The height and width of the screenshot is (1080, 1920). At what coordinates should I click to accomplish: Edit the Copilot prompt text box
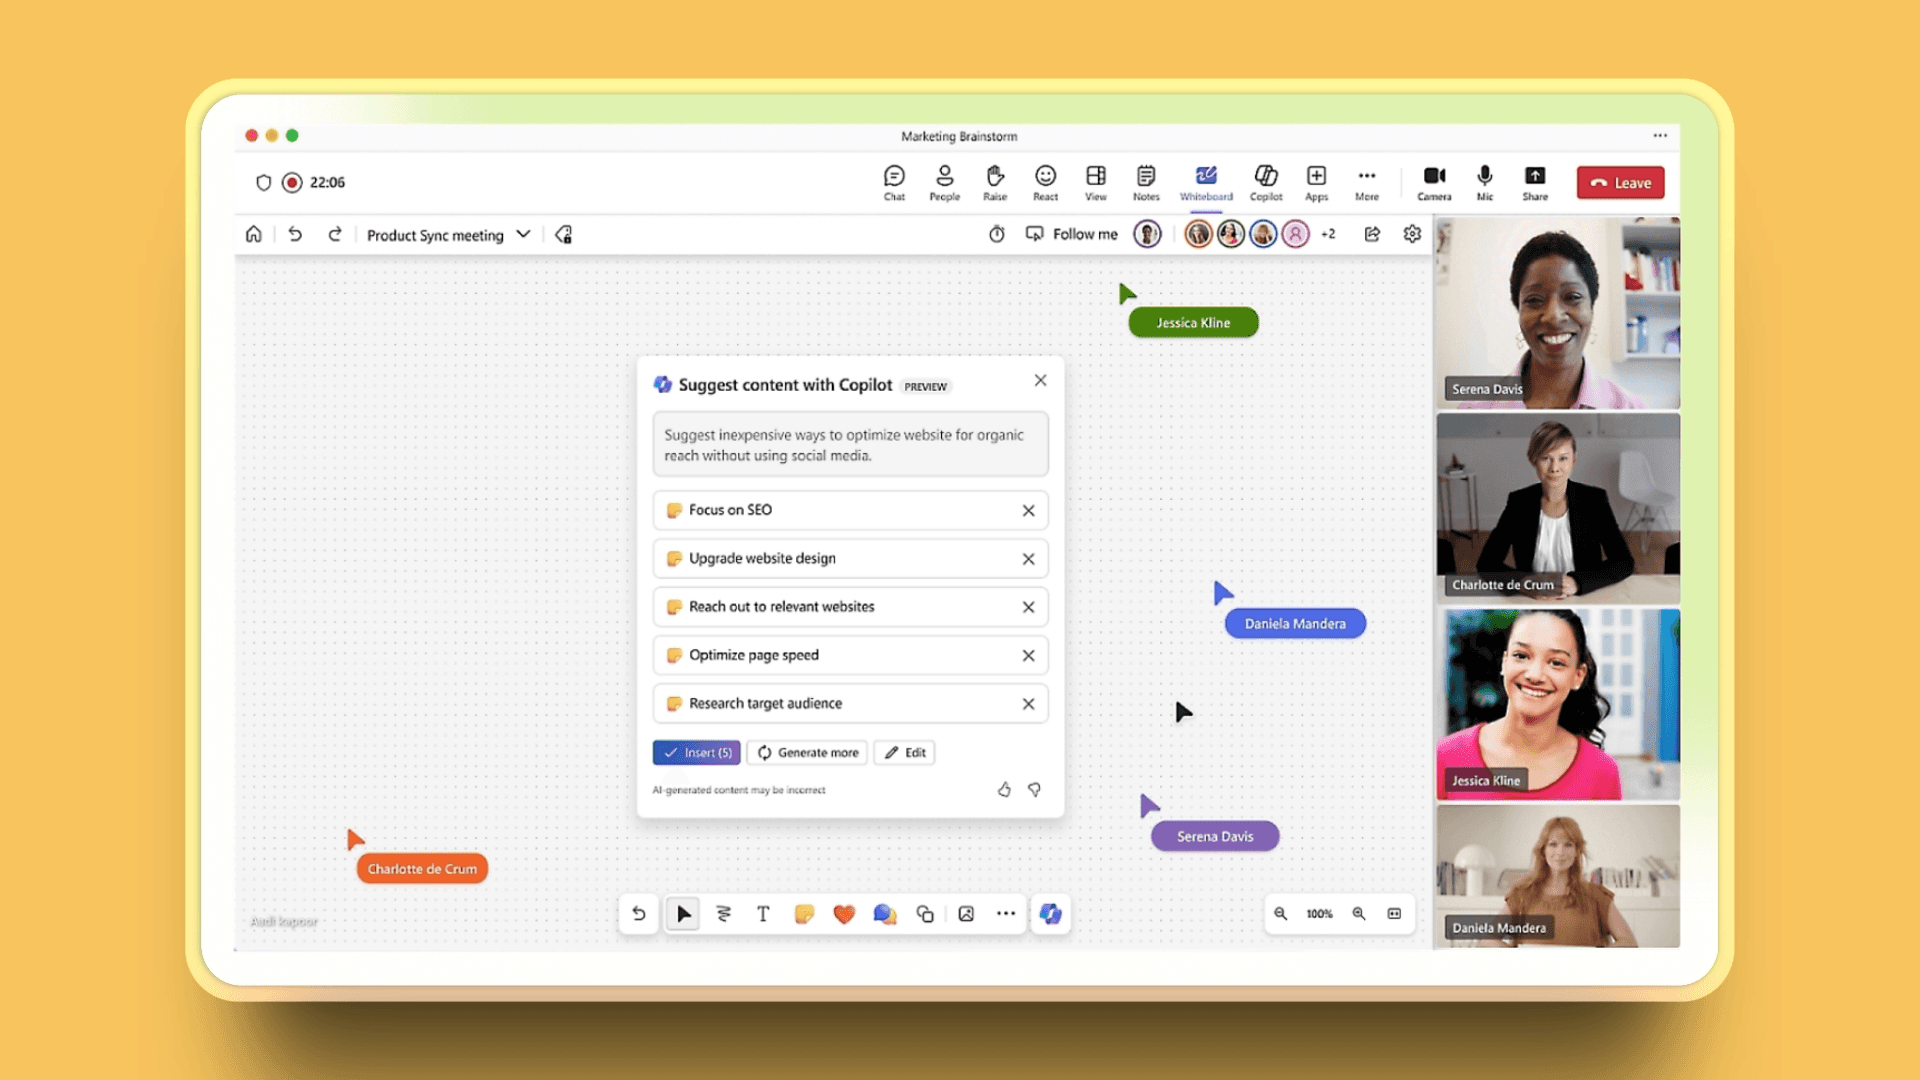tap(850, 445)
